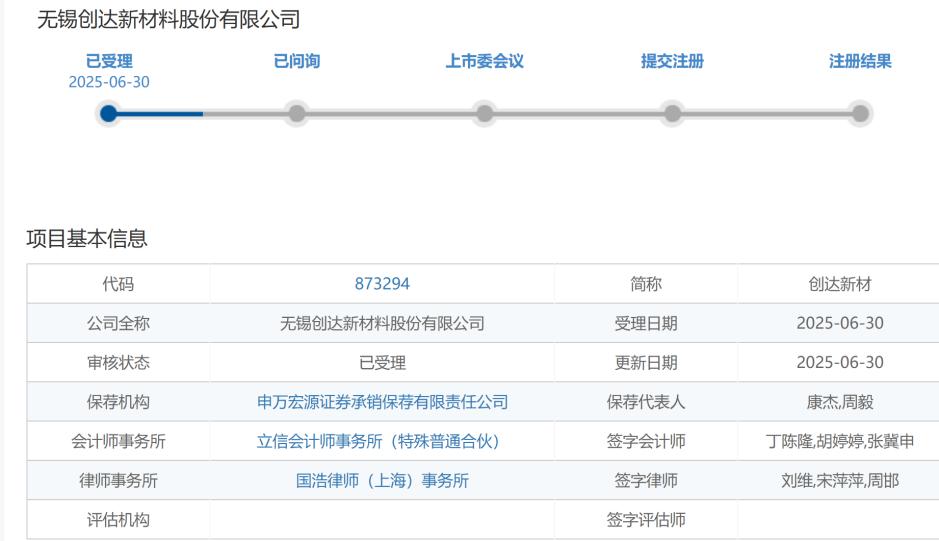Click the 项目基本信息 section heading

(x=87, y=238)
